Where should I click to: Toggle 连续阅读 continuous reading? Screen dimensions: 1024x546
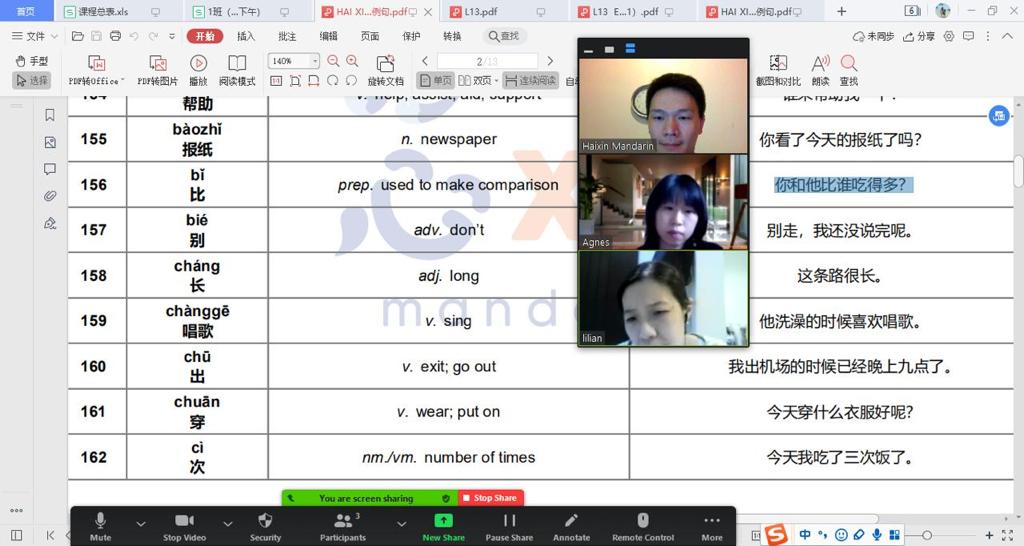coord(530,80)
